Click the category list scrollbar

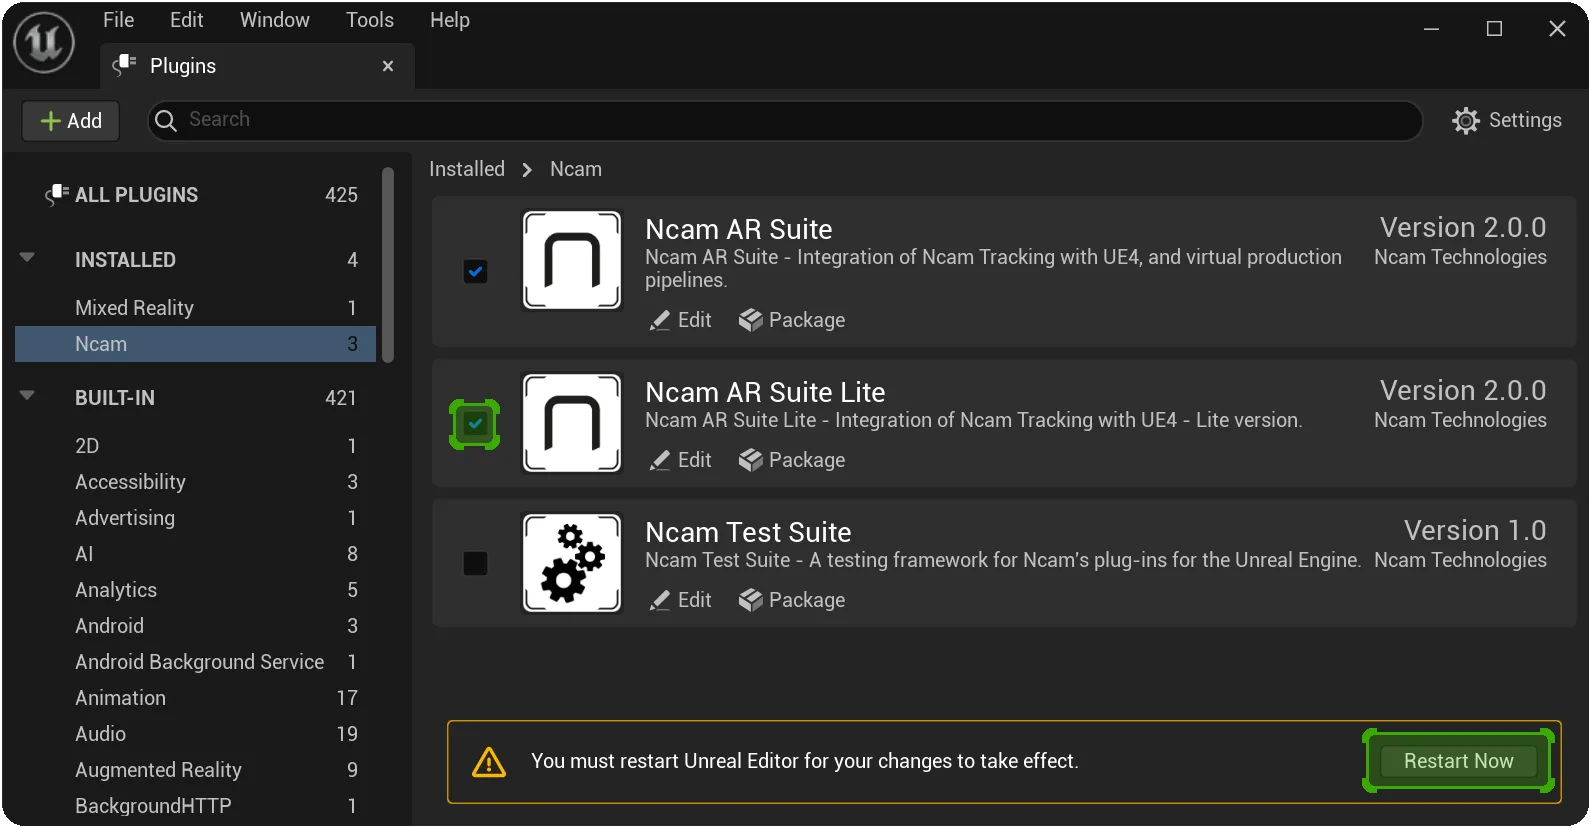388,265
